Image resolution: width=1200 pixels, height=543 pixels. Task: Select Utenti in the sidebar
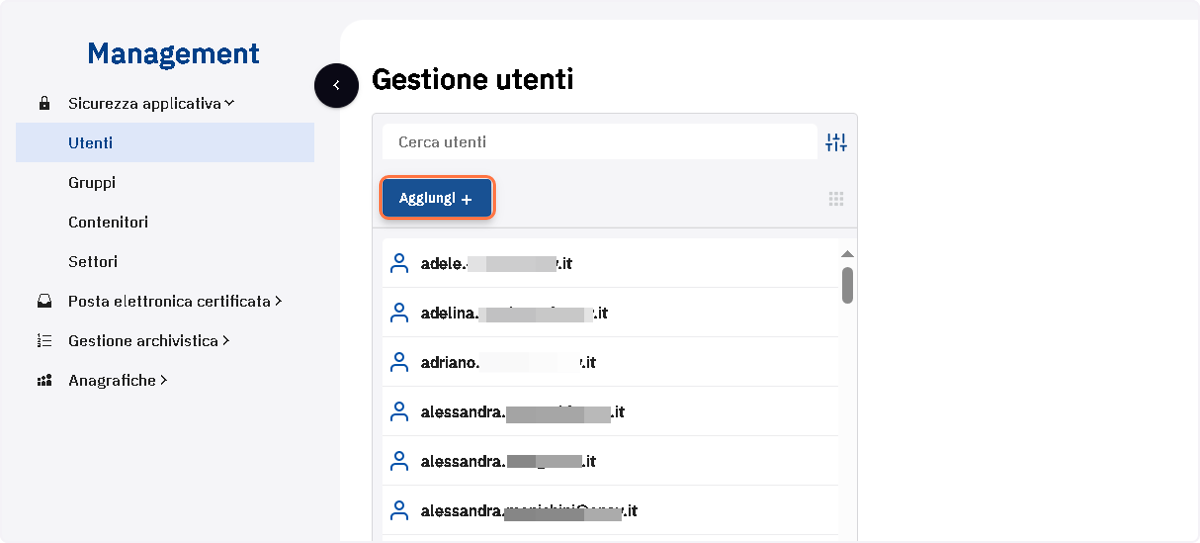click(x=165, y=143)
